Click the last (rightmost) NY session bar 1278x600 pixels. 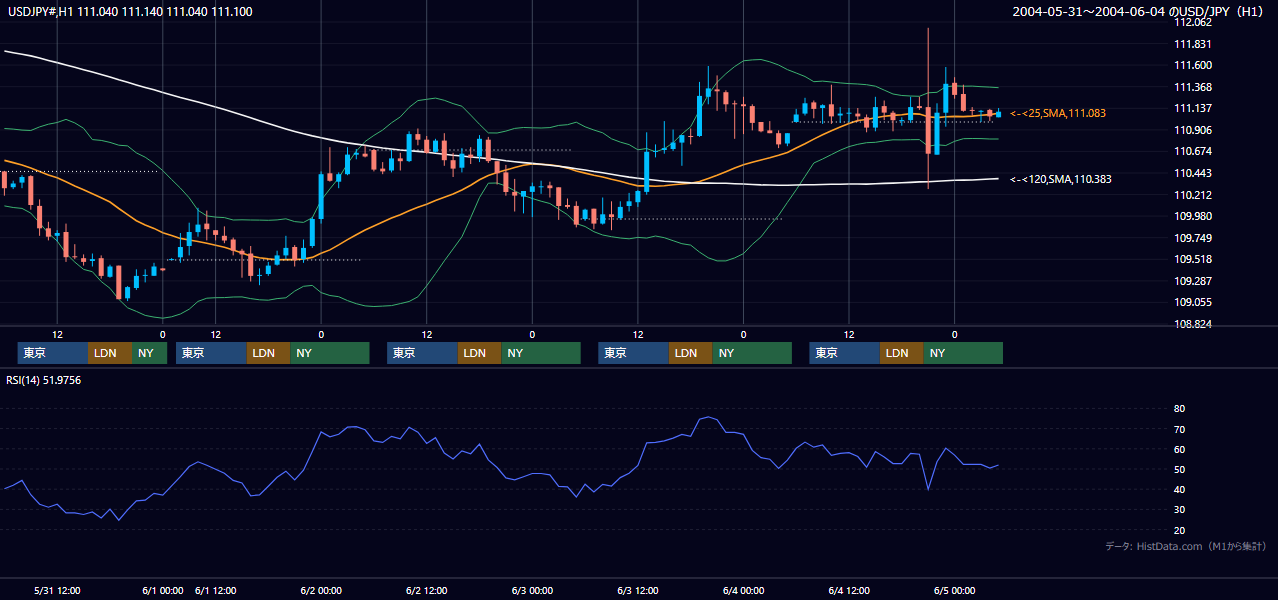click(963, 353)
